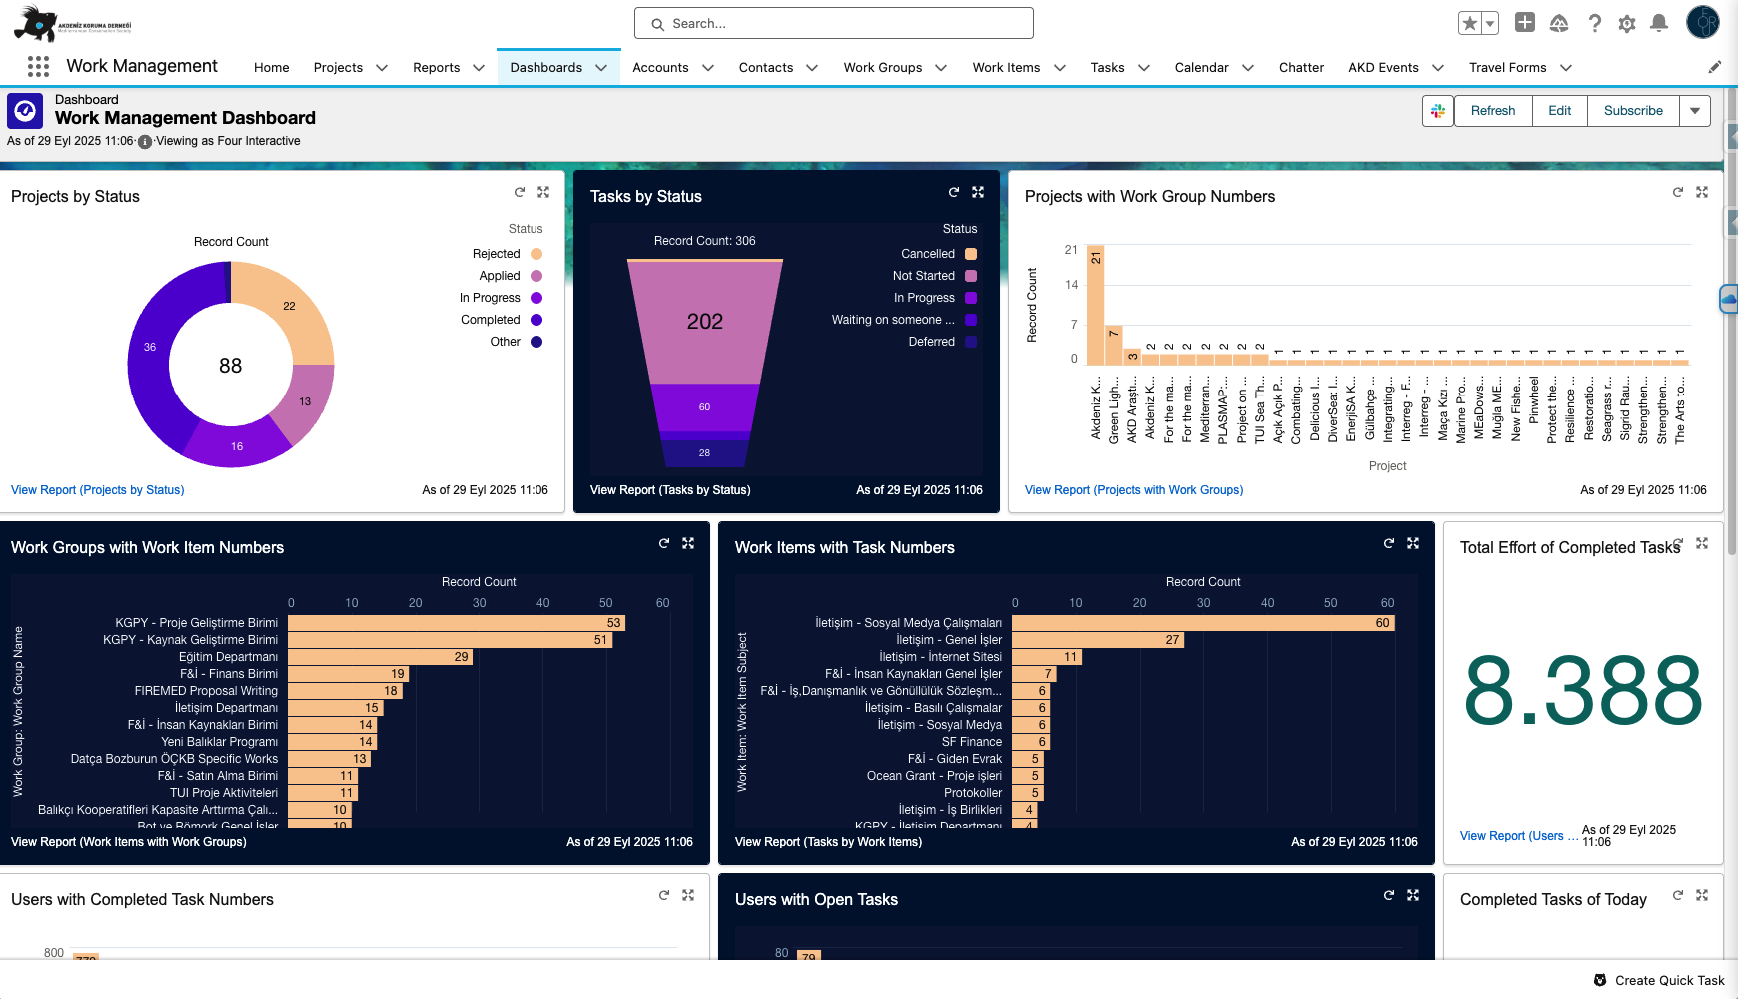Refresh Work Items with Task Numbers widget
Image resolution: width=1738 pixels, height=999 pixels.
click(x=1389, y=543)
